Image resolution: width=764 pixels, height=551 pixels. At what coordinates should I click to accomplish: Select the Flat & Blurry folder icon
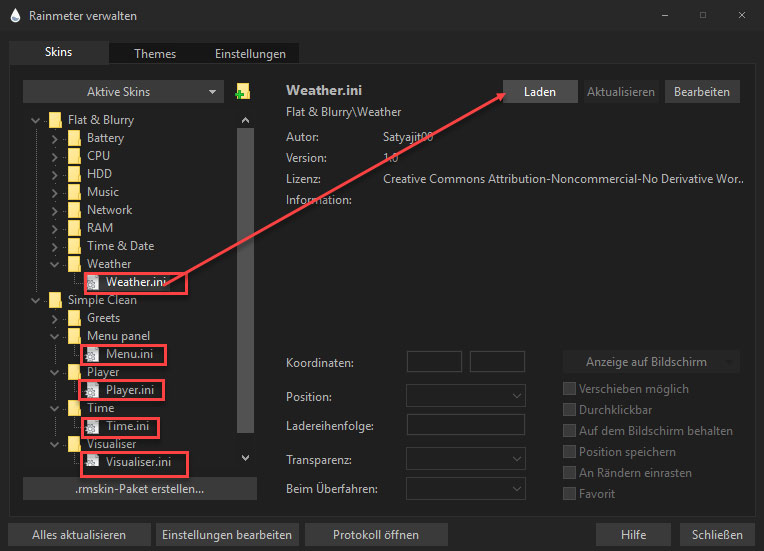click(x=56, y=120)
